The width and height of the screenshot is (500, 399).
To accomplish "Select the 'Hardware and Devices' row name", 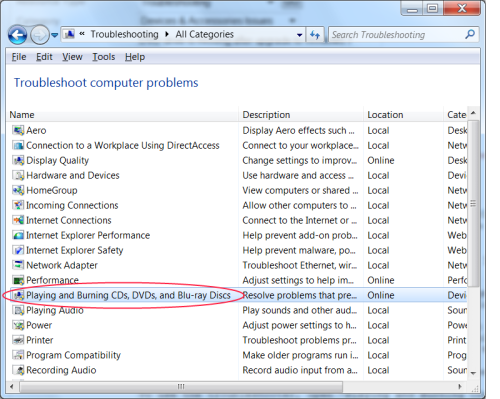I will click(73, 175).
